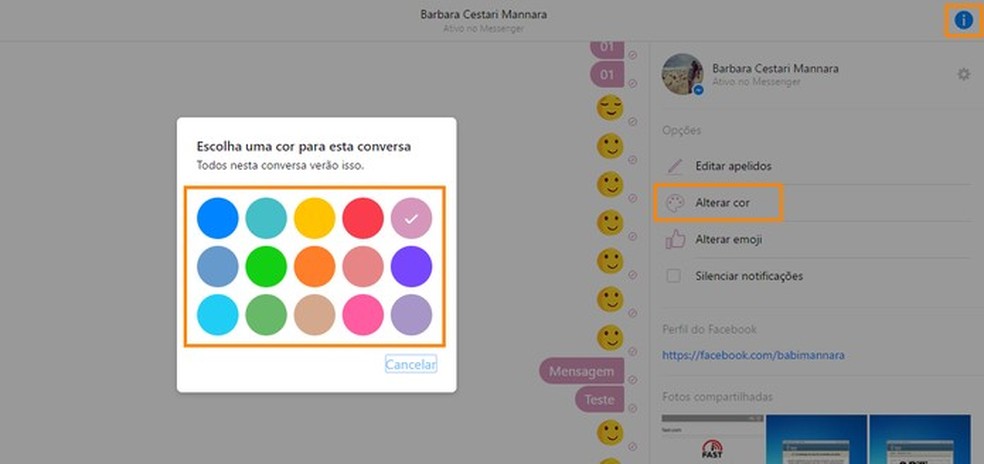Open the settings gear beside Barbara's name

click(963, 75)
